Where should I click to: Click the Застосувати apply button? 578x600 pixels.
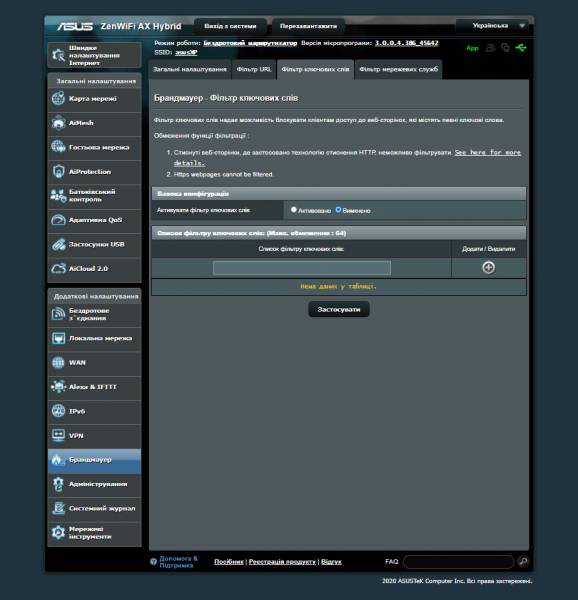coord(339,309)
